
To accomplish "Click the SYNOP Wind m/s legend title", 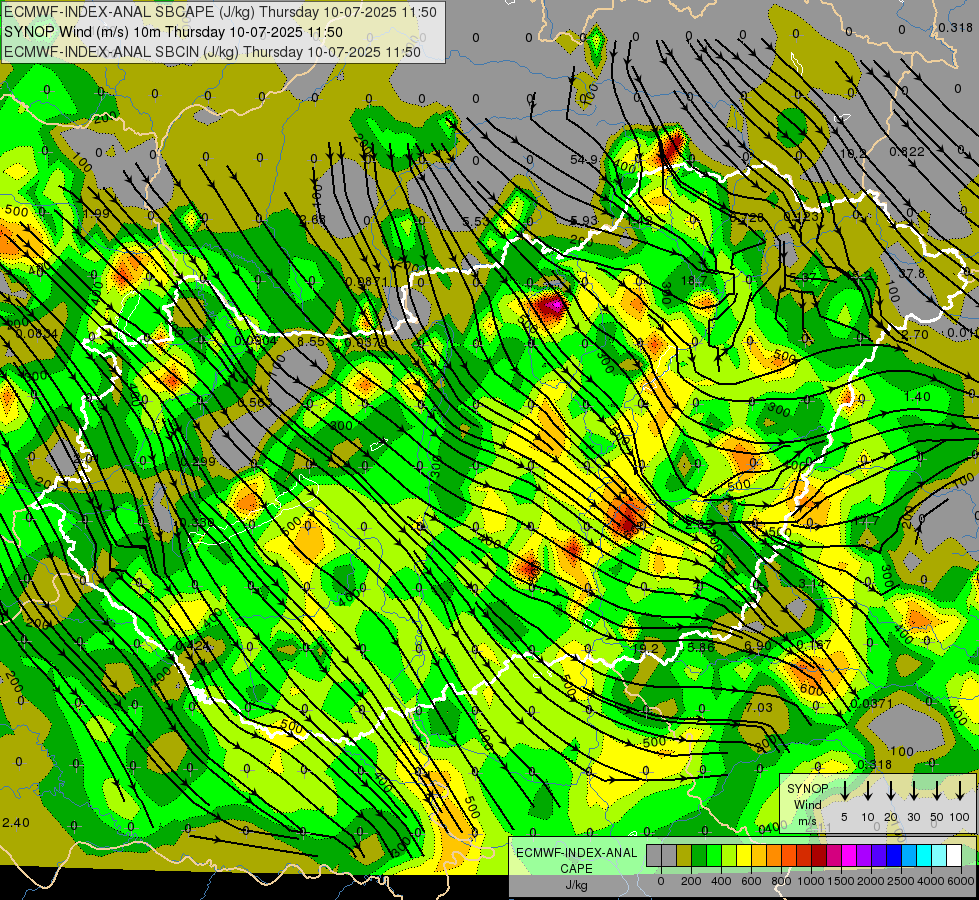I will click(807, 804).
